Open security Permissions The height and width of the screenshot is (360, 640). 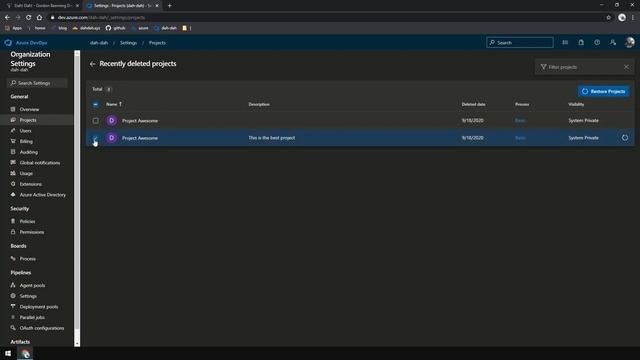coord(32,232)
